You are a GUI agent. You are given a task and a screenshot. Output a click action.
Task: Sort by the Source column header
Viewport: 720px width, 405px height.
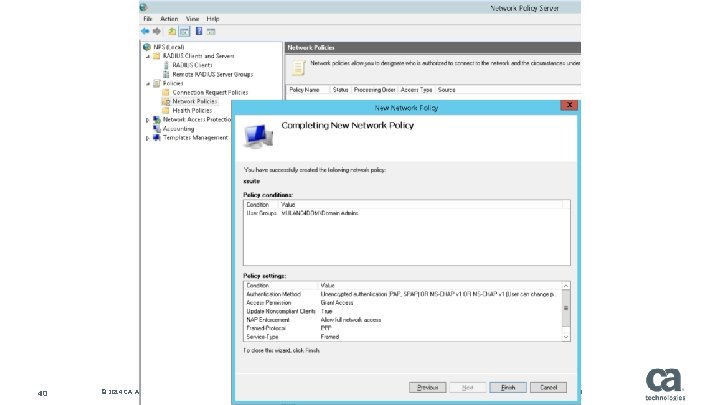click(x=446, y=90)
